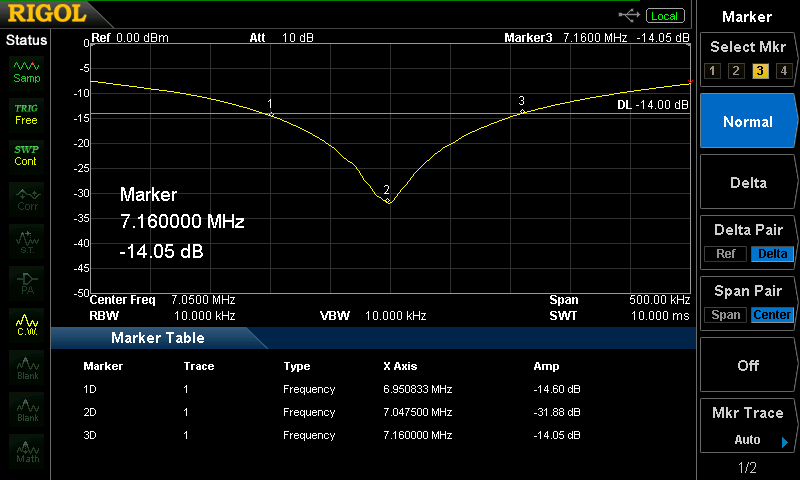Click the large -14.05 dB marker readout

tap(161, 251)
